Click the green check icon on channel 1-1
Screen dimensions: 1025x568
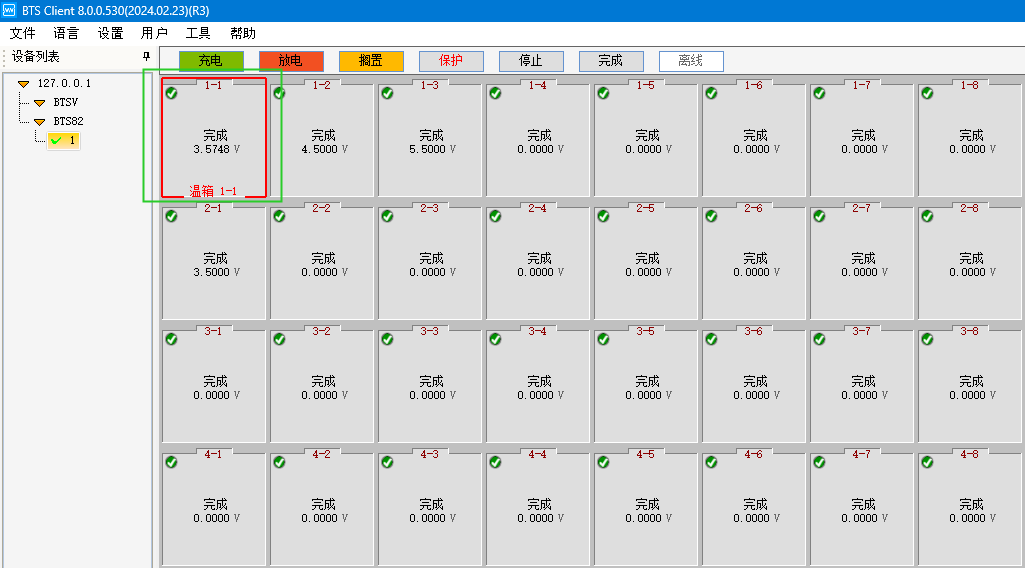pos(171,93)
